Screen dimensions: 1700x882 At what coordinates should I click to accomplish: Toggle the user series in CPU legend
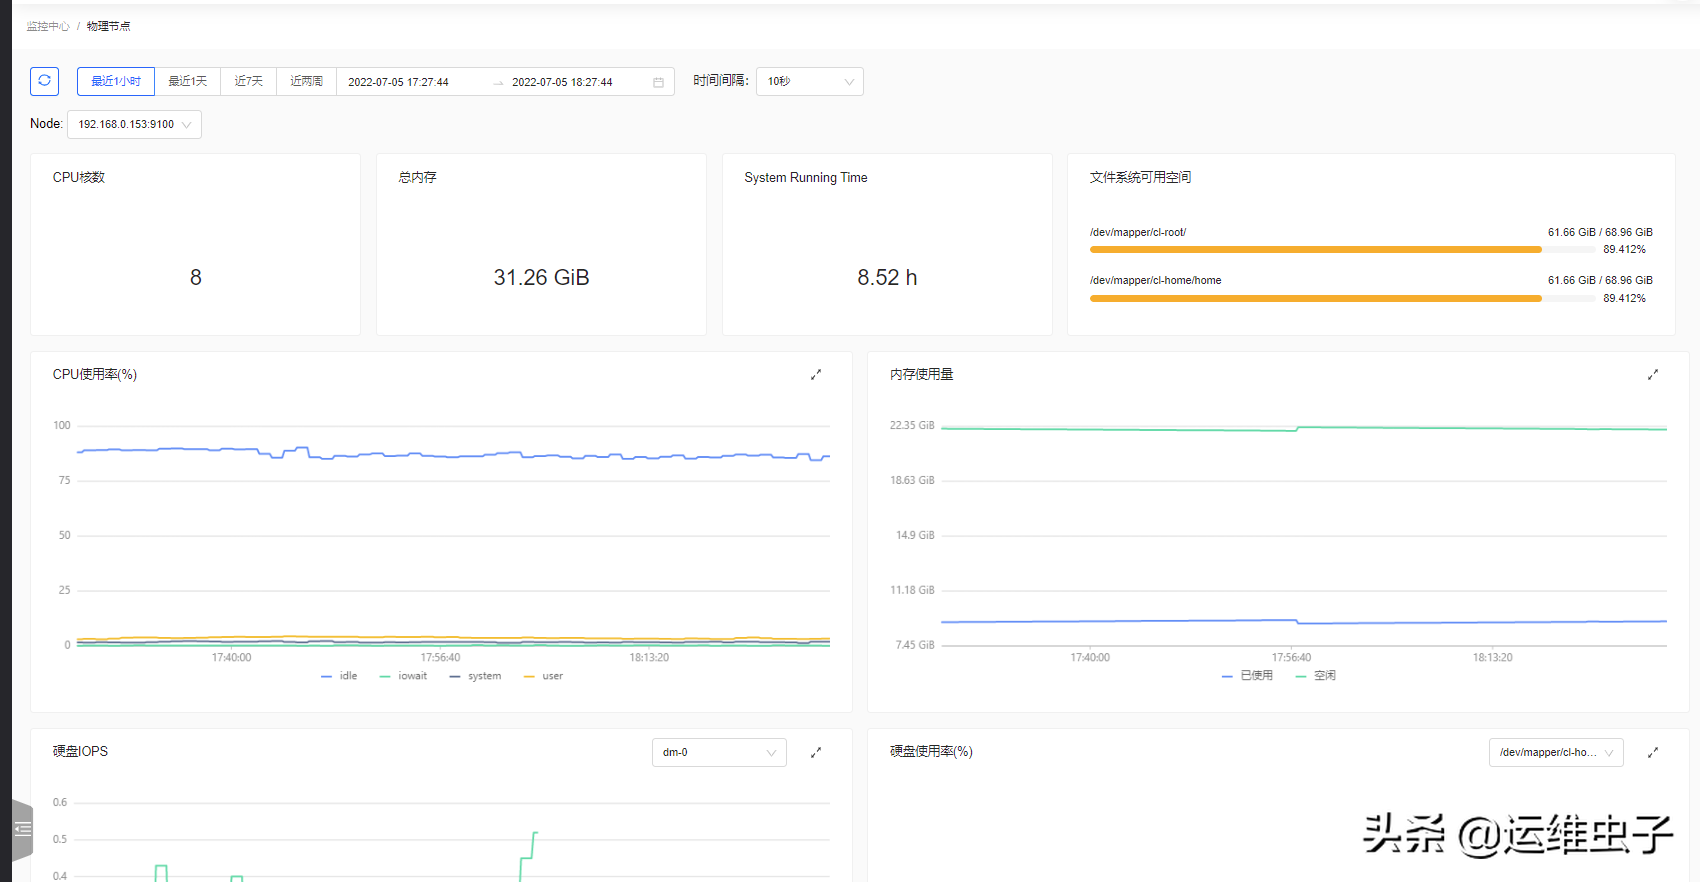click(543, 676)
